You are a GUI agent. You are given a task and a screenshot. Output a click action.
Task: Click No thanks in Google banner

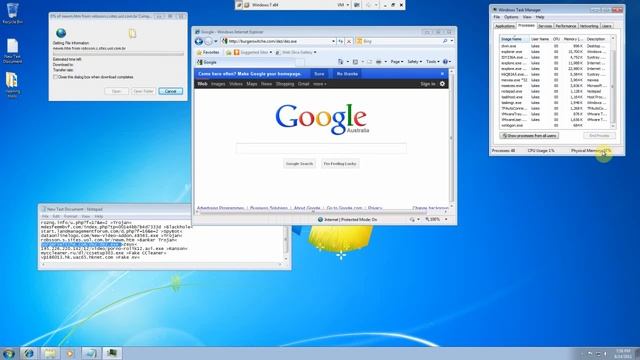click(347, 74)
